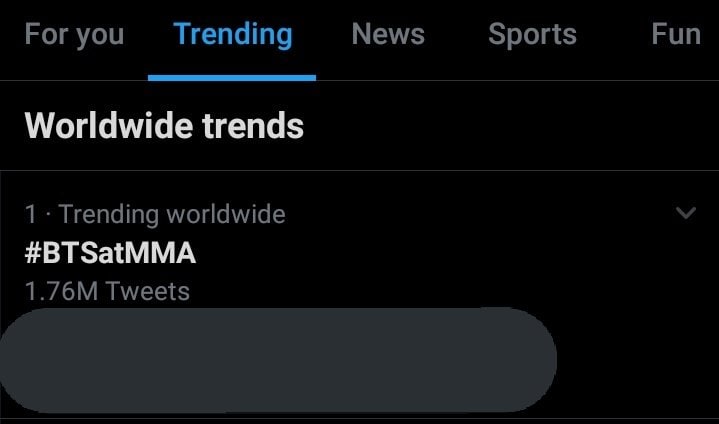Click the word Tweets in the trend count
The image size is (719, 424).
point(148,292)
